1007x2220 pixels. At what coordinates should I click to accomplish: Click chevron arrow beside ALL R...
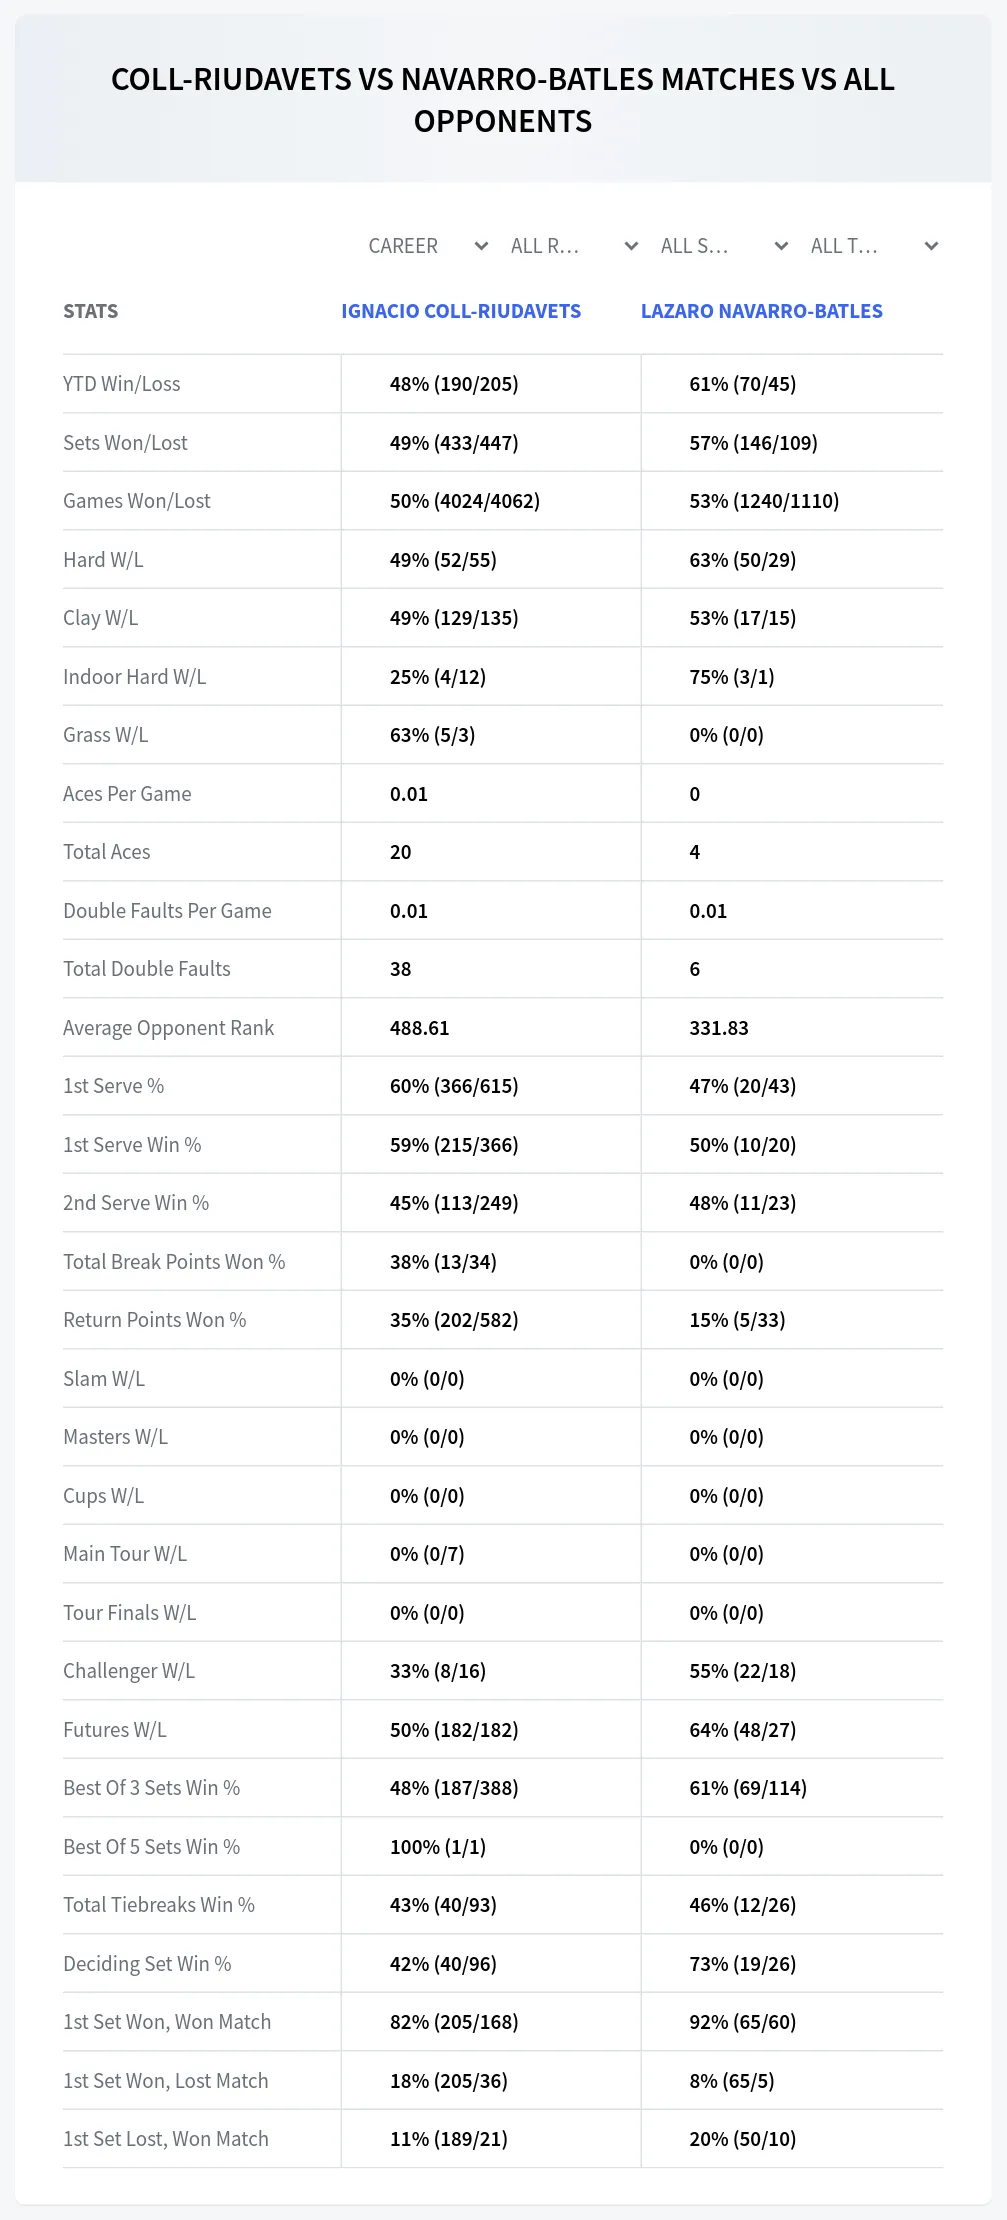(631, 246)
